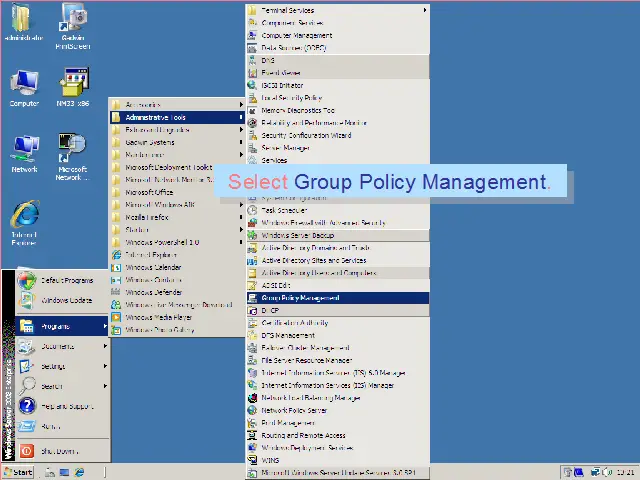
Task: Expand the Windows PowerShell 1.0 folder
Action: click(x=177, y=242)
